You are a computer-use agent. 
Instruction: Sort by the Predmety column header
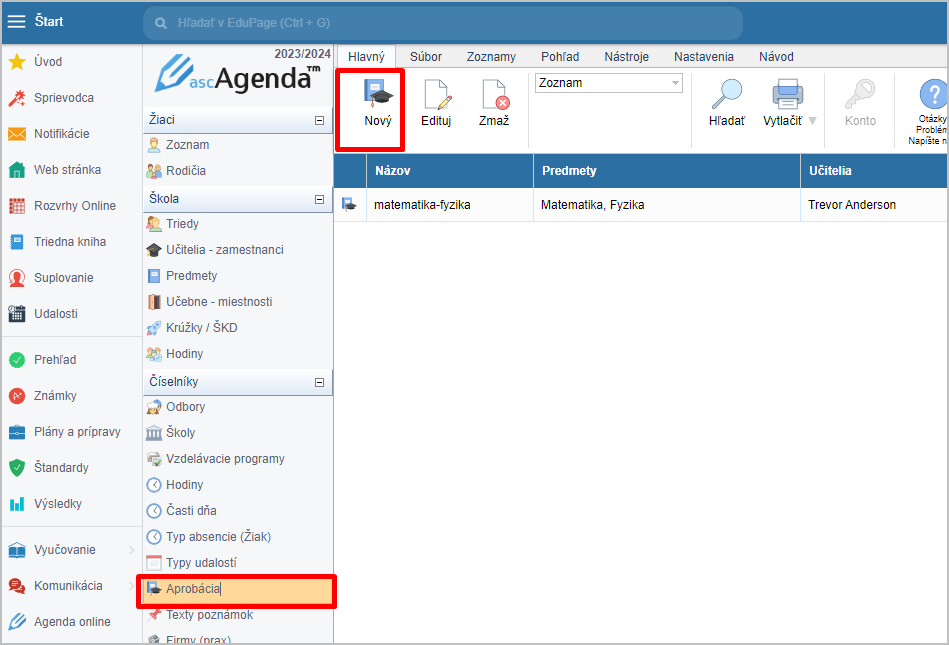[x=666, y=171]
